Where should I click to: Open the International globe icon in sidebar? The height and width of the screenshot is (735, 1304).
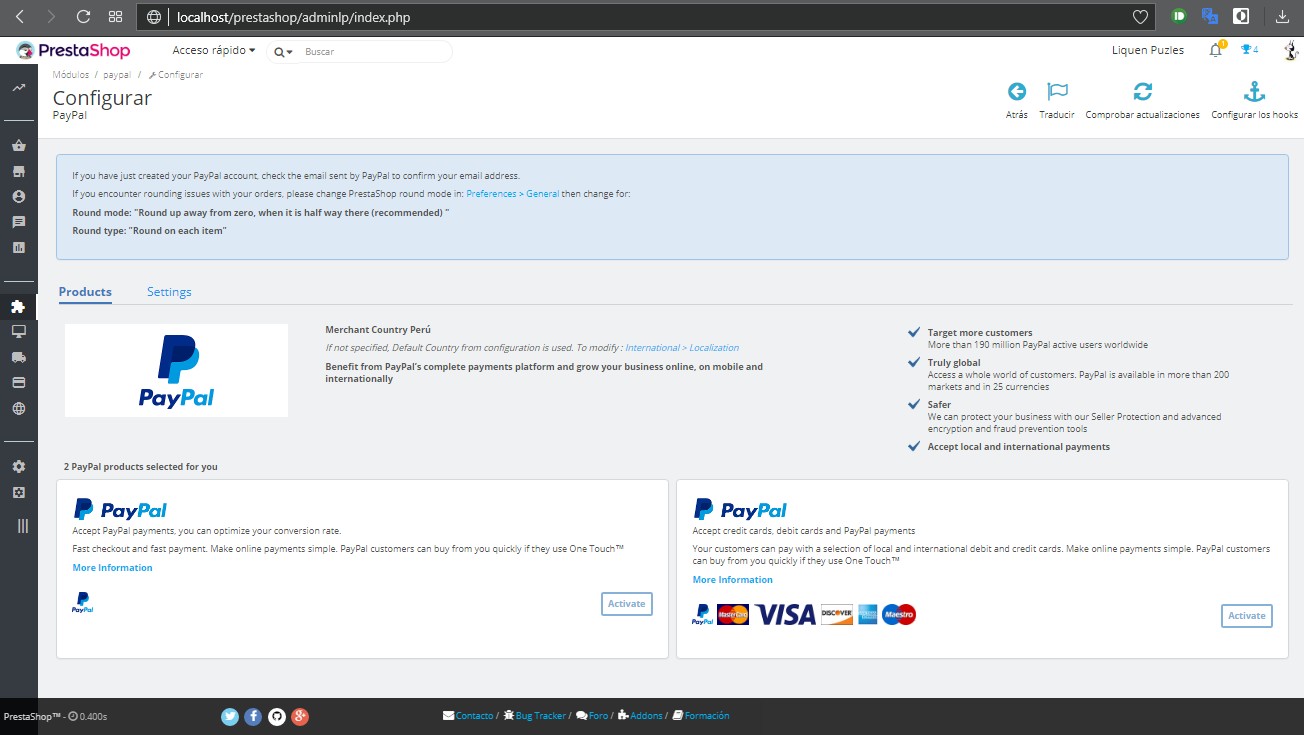click(19, 408)
